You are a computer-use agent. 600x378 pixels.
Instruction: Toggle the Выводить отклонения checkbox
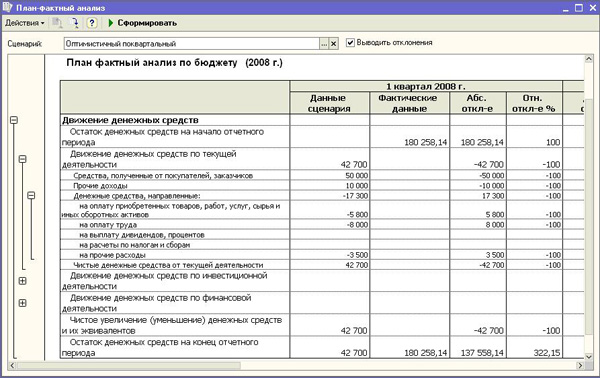(x=350, y=42)
